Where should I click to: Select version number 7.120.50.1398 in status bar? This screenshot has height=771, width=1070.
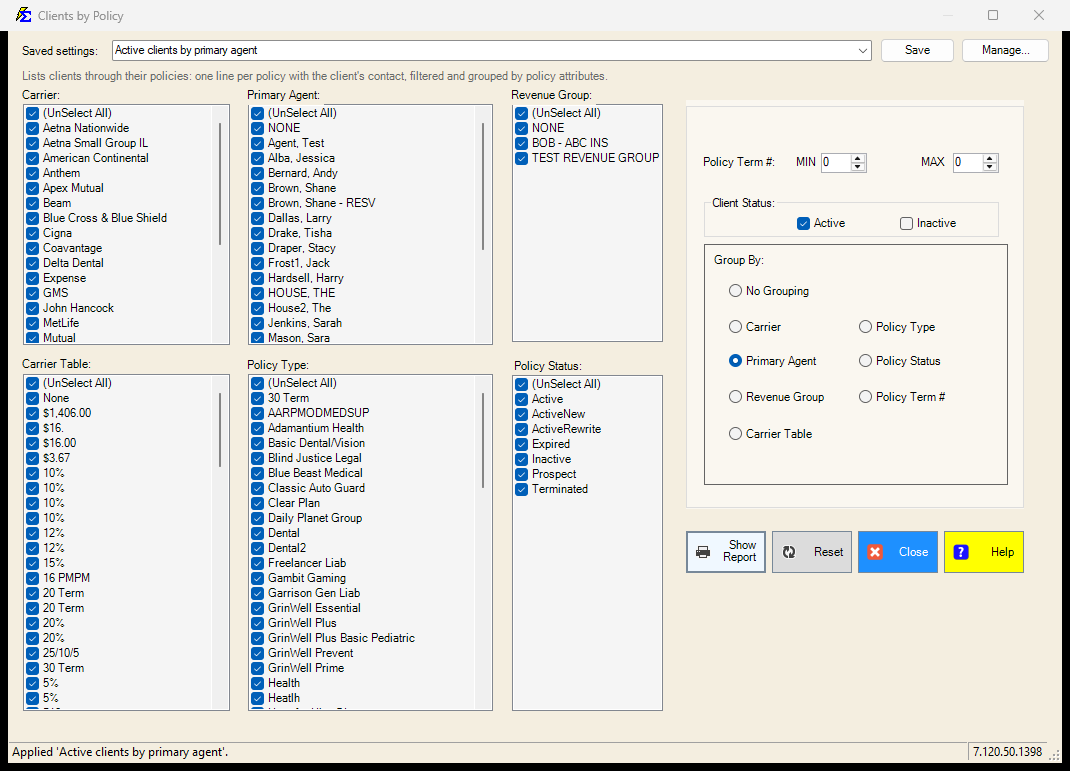[1007, 752]
